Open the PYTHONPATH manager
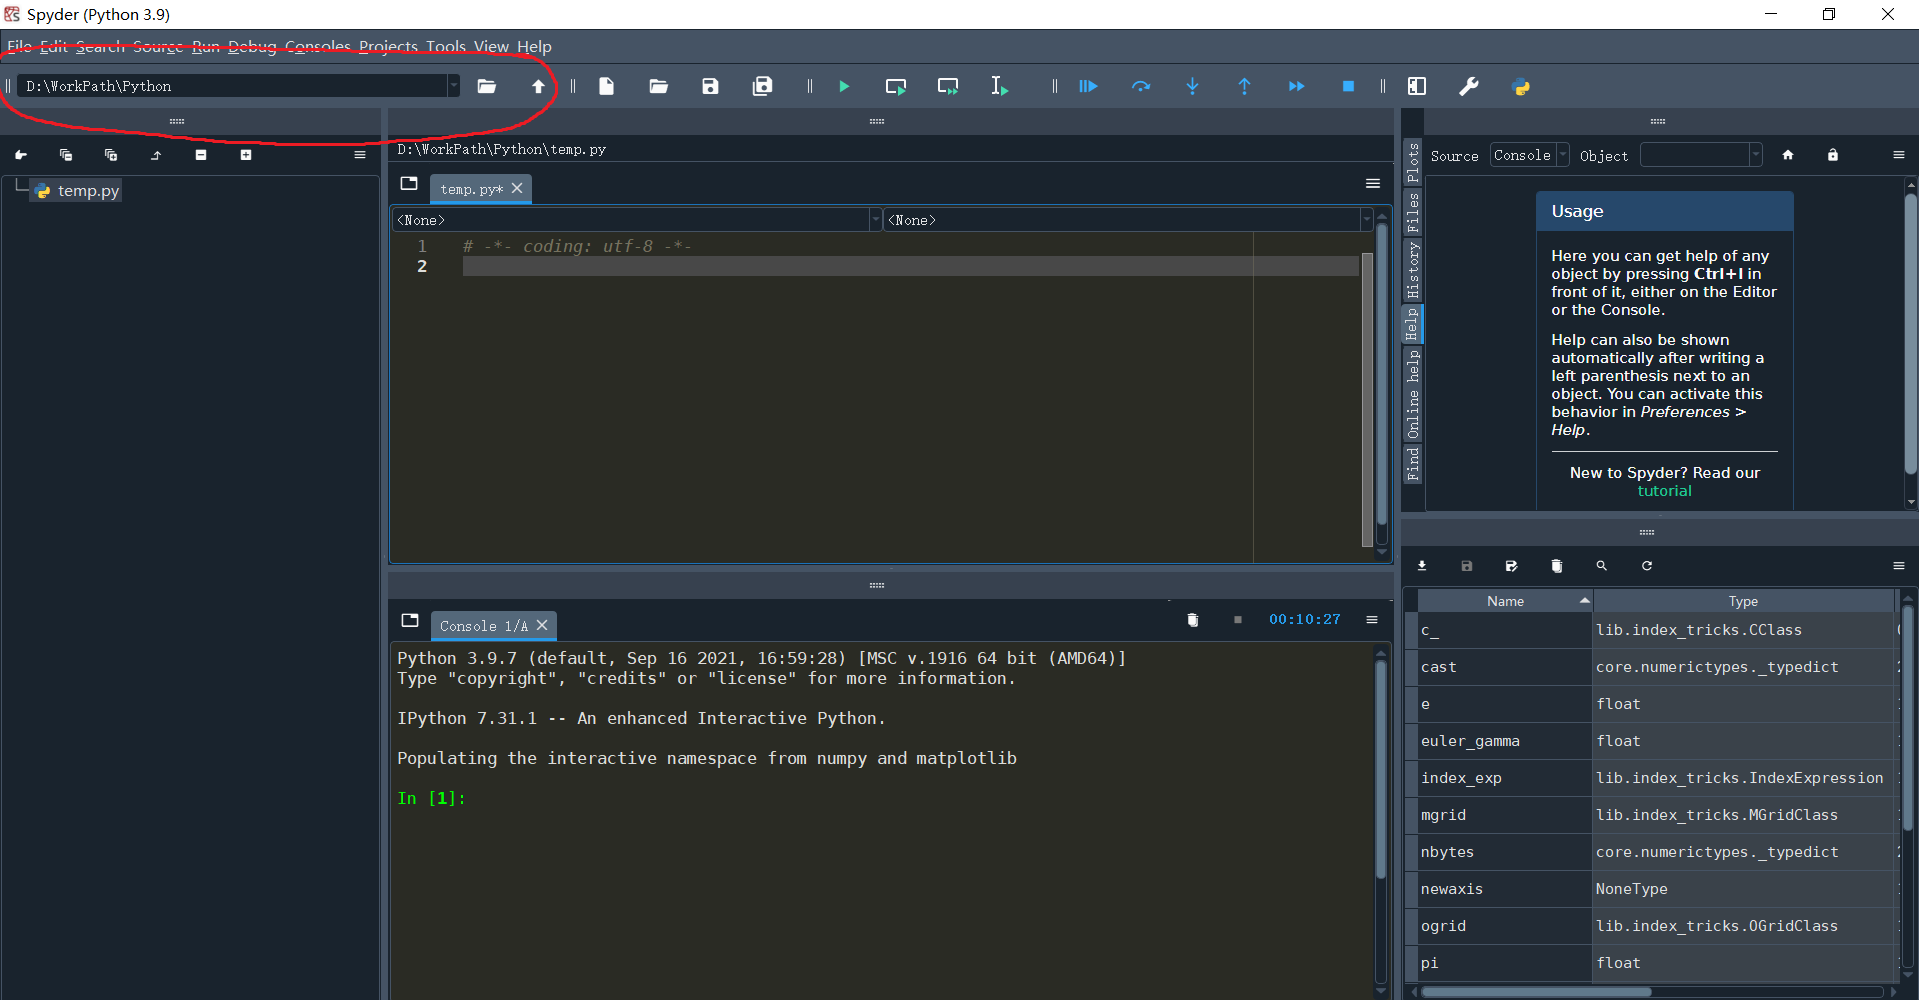This screenshot has height=1000, width=1919. [x=1521, y=86]
